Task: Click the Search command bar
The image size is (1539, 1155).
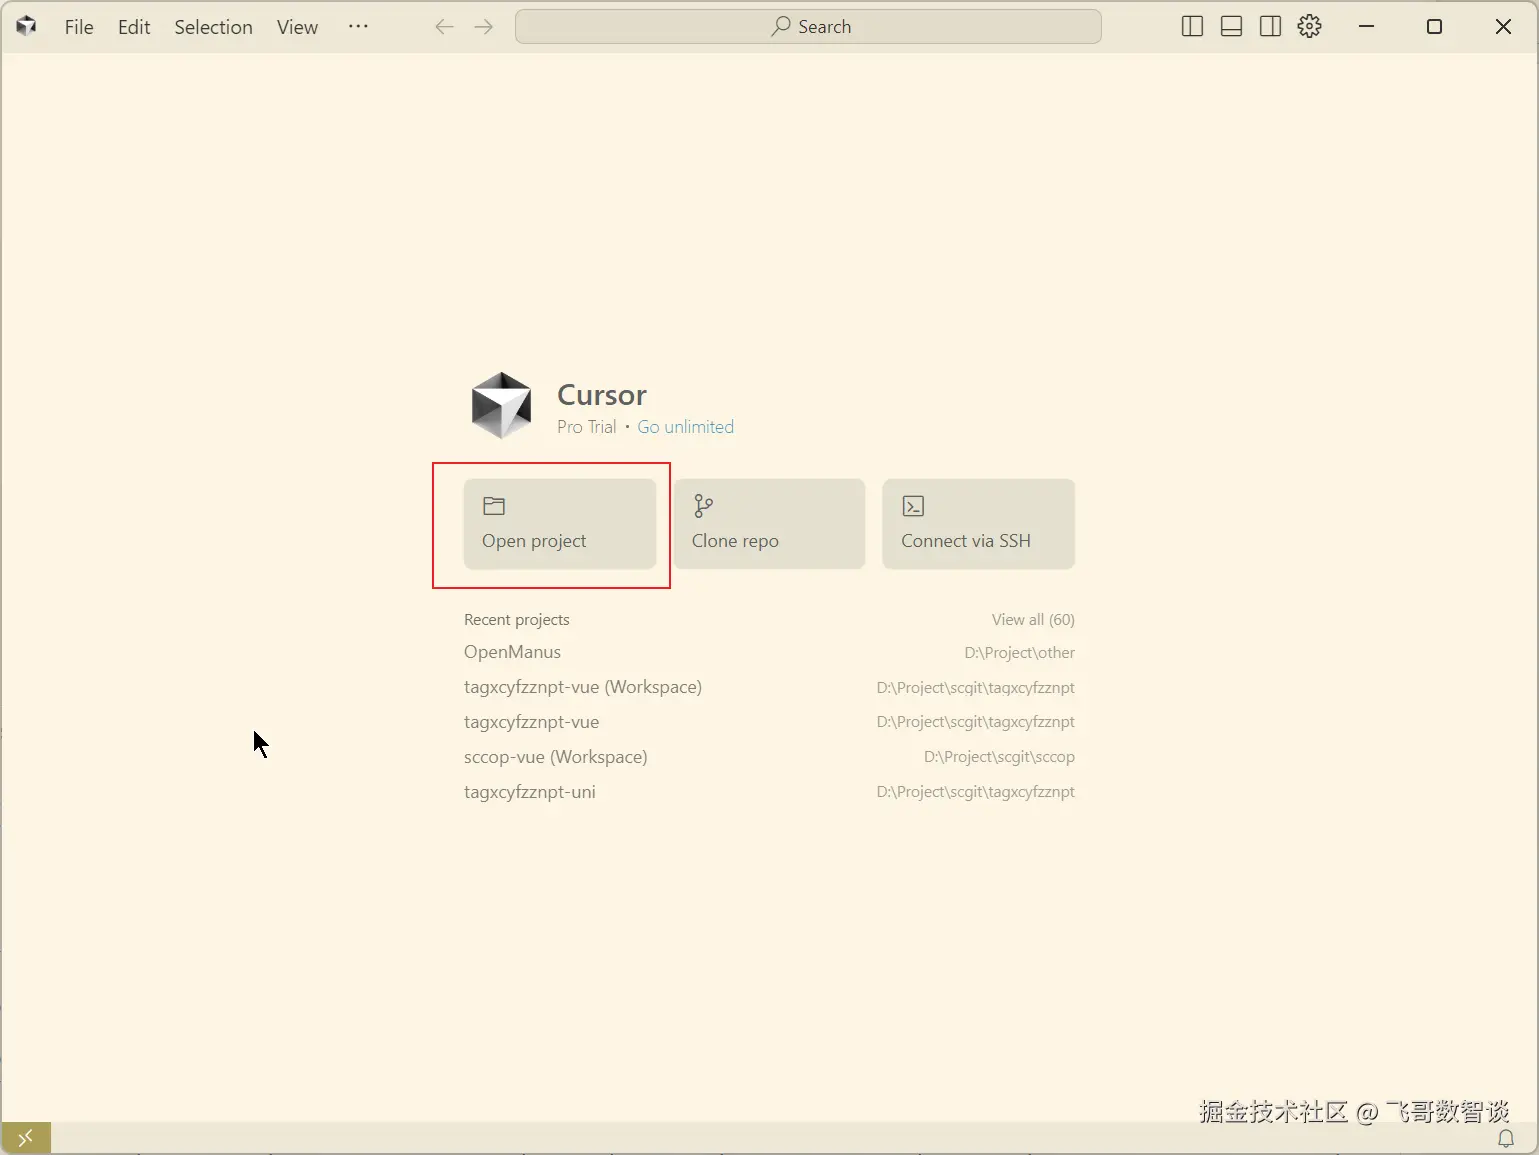Action: tap(808, 27)
